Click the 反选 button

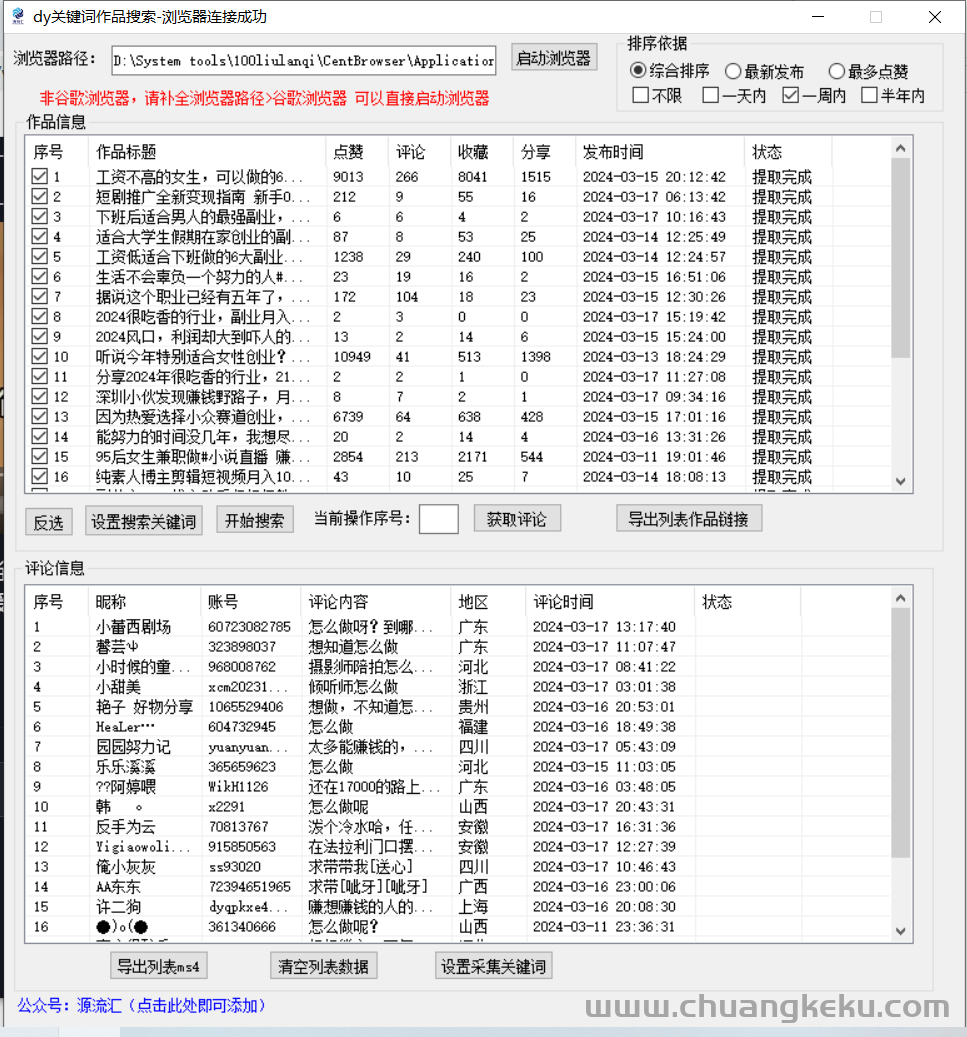[x=48, y=522]
